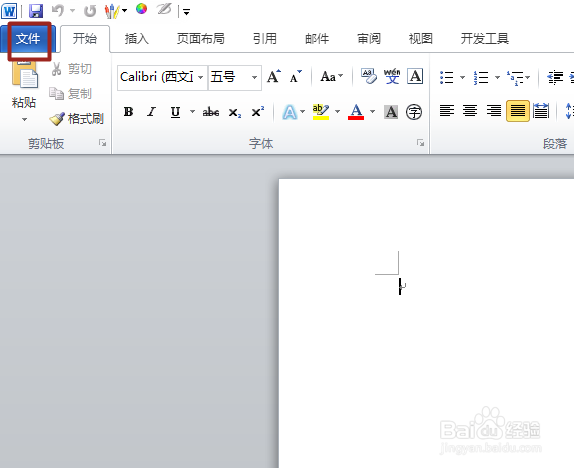
Task: Switch to the 开始 ribbon tab
Action: [85, 38]
